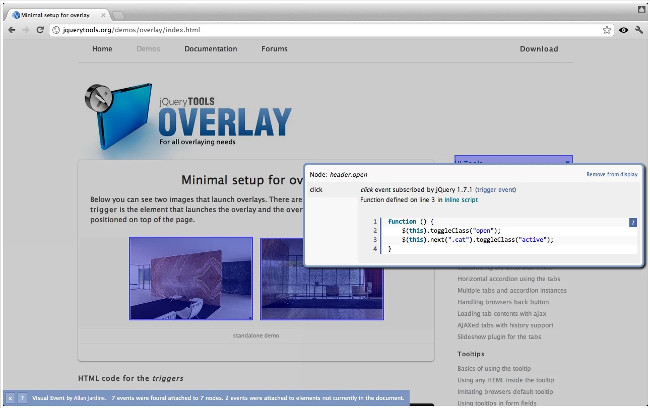The image size is (650, 408).
Task: Open Using any HTML inside the tooltip
Action: pyautogui.click(x=506, y=380)
